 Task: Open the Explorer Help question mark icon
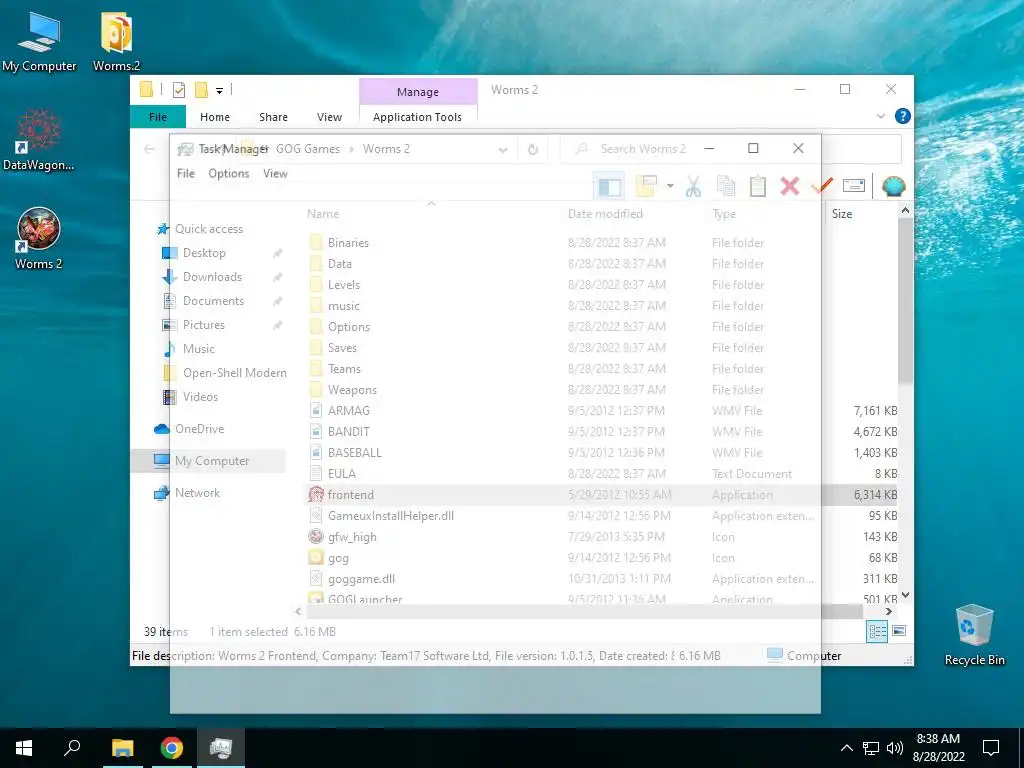point(903,116)
